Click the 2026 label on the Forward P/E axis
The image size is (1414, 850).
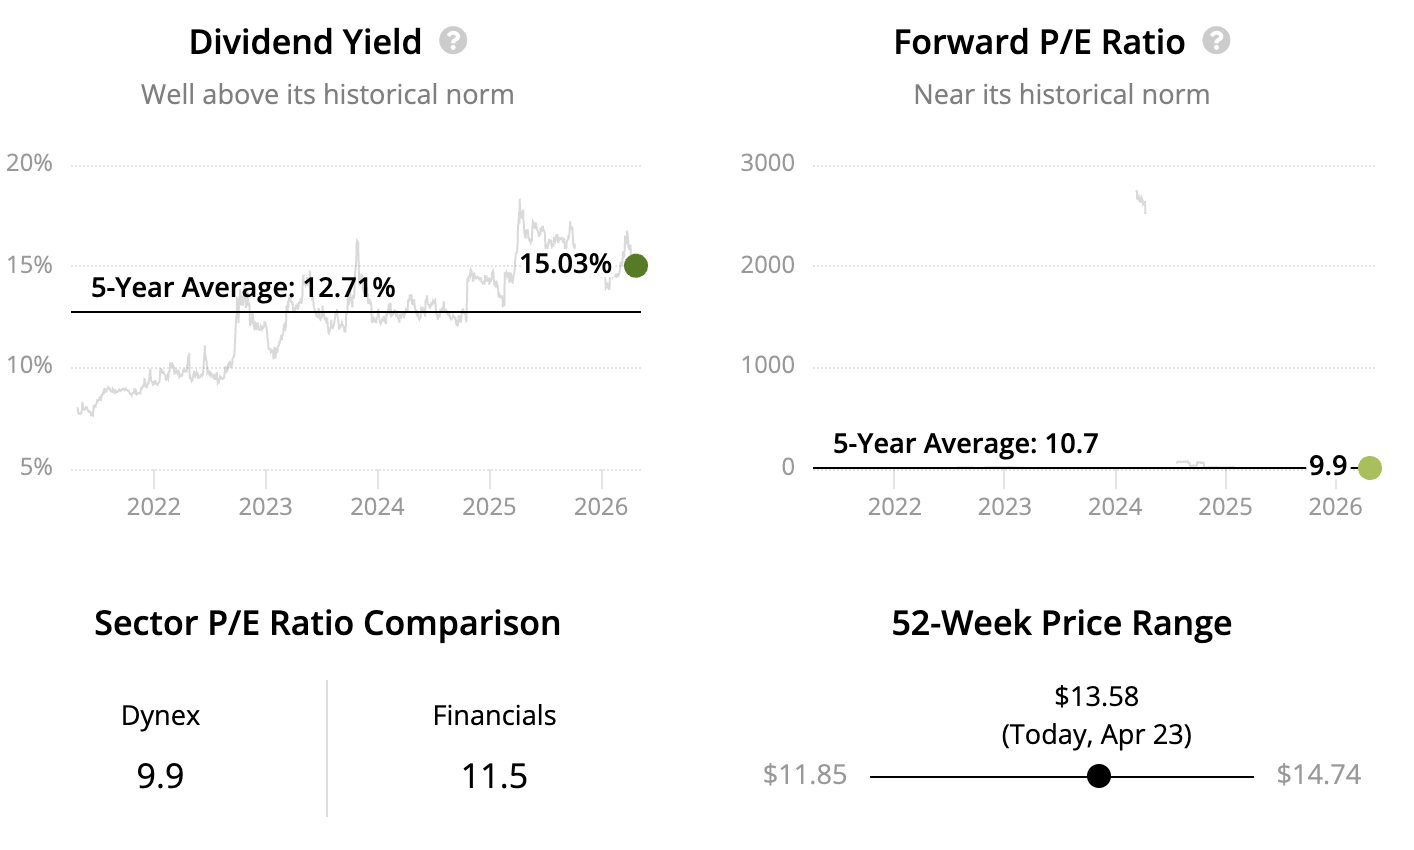pyautogui.click(x=1335, y=506)
